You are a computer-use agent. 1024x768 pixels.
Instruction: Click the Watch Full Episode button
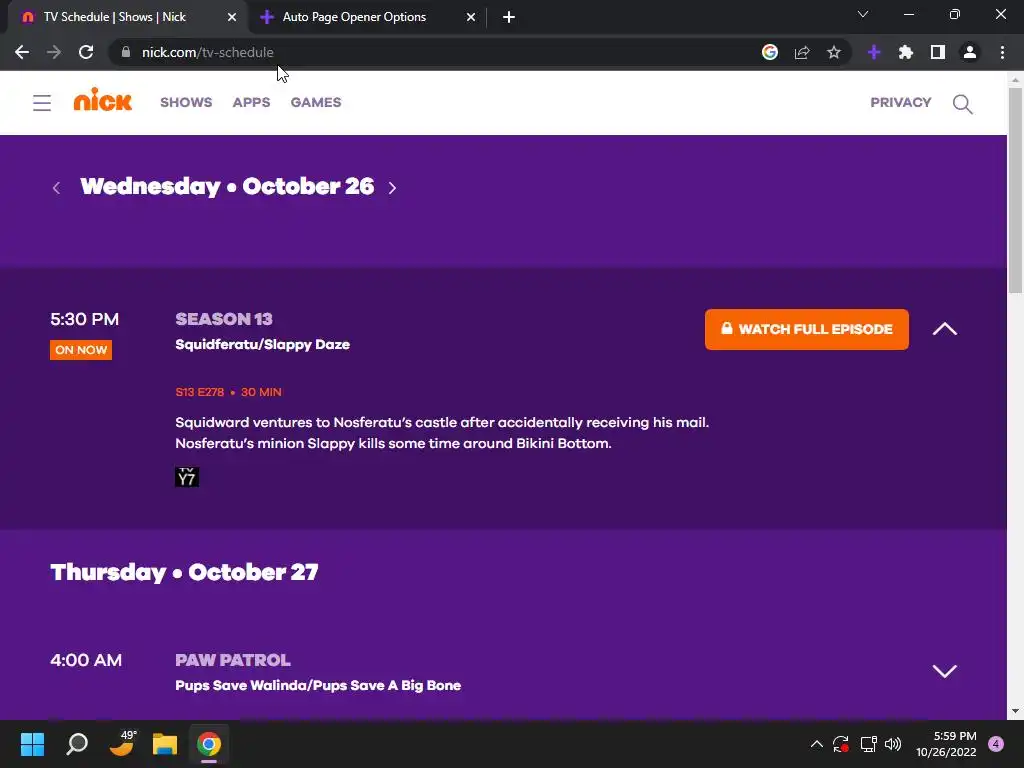pyautogui.click(x=807, y=329)
